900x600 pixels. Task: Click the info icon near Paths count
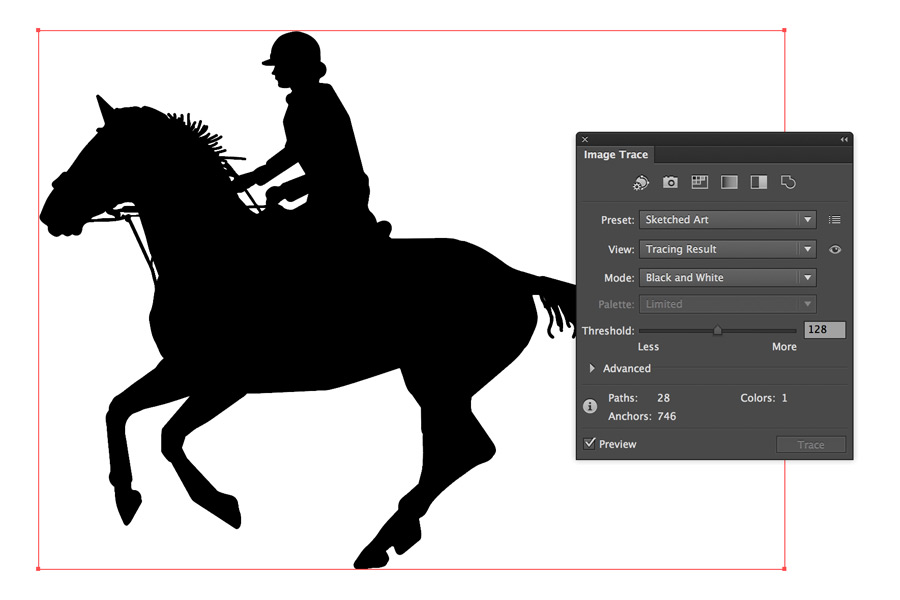click(x=589, y=406)
